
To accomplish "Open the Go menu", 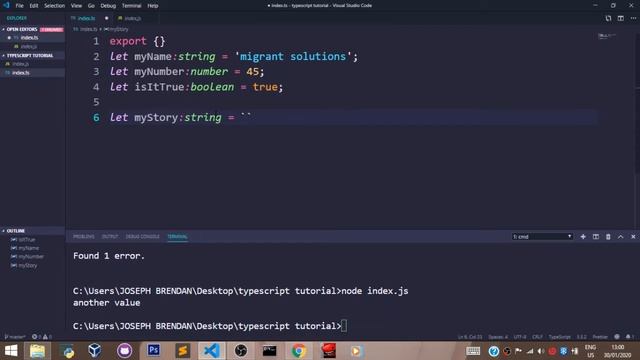I will point(91,6).
